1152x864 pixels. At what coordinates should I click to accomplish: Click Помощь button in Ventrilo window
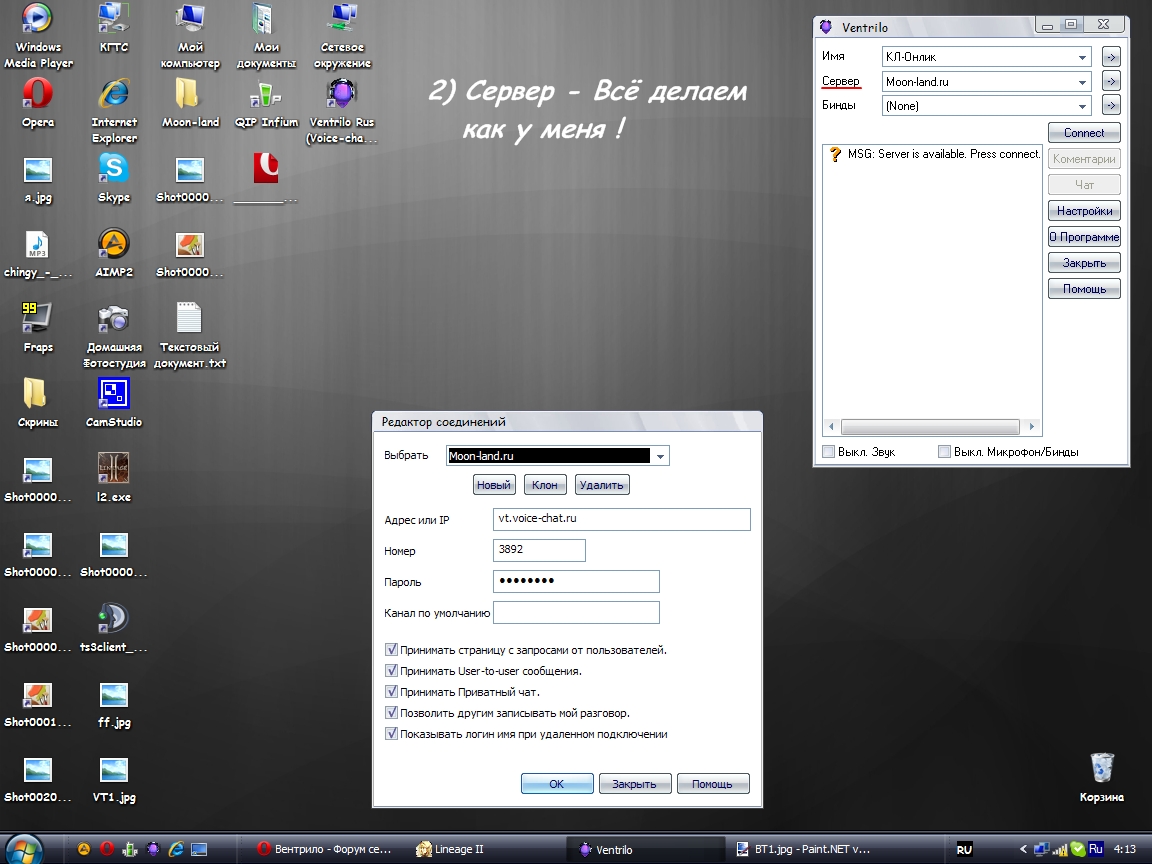[1084, 289]
